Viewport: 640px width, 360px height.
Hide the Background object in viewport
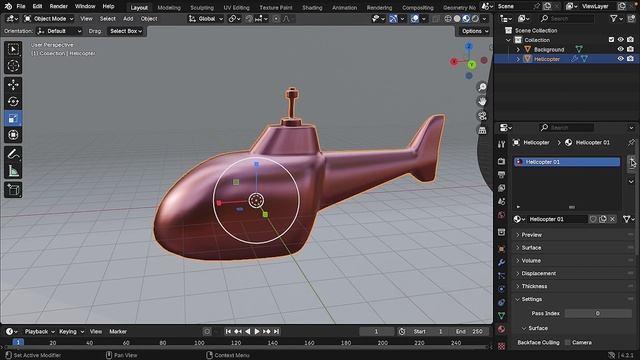[x=620, y=49]
